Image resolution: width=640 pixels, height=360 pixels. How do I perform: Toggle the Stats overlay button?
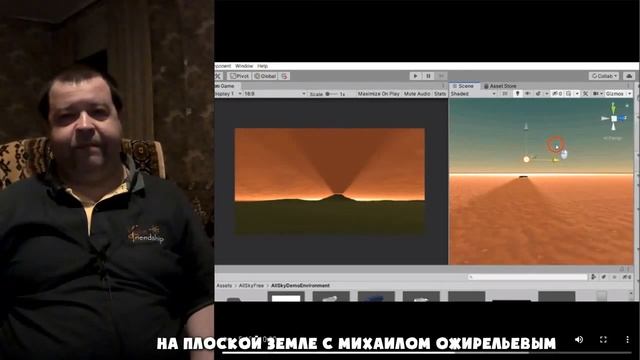click(440, 94)
